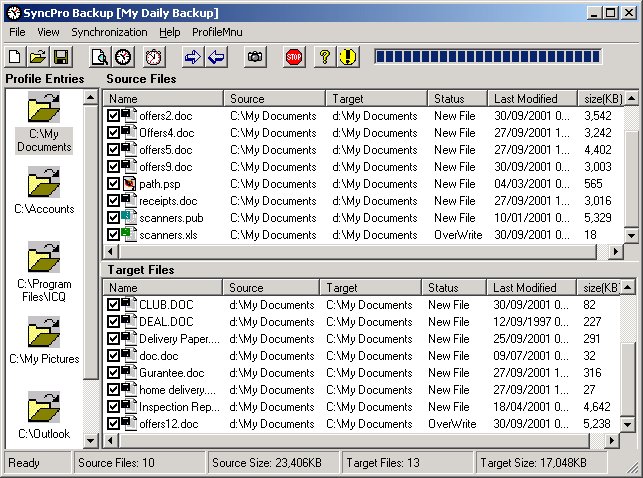Toggle the DEAL.DOC checkbox
The image size is (643, 478).
click(113, 322)
